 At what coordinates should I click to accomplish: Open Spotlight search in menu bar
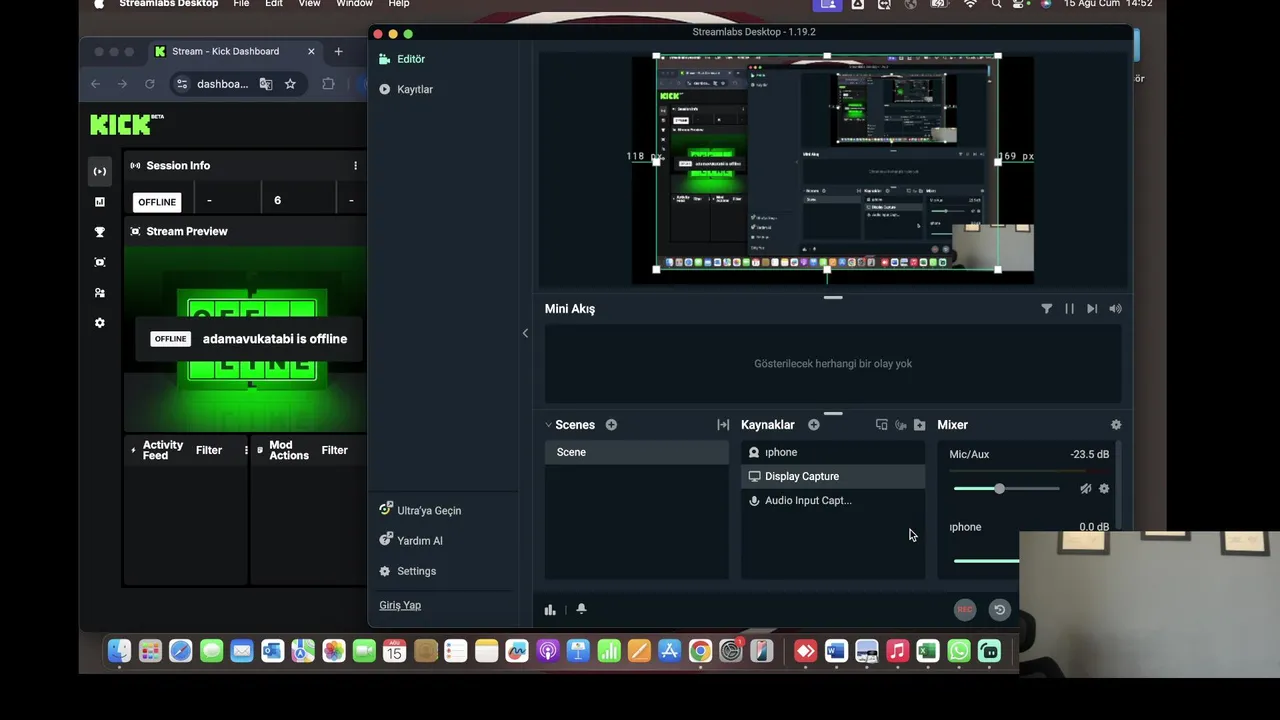click(x=996, y=4)
